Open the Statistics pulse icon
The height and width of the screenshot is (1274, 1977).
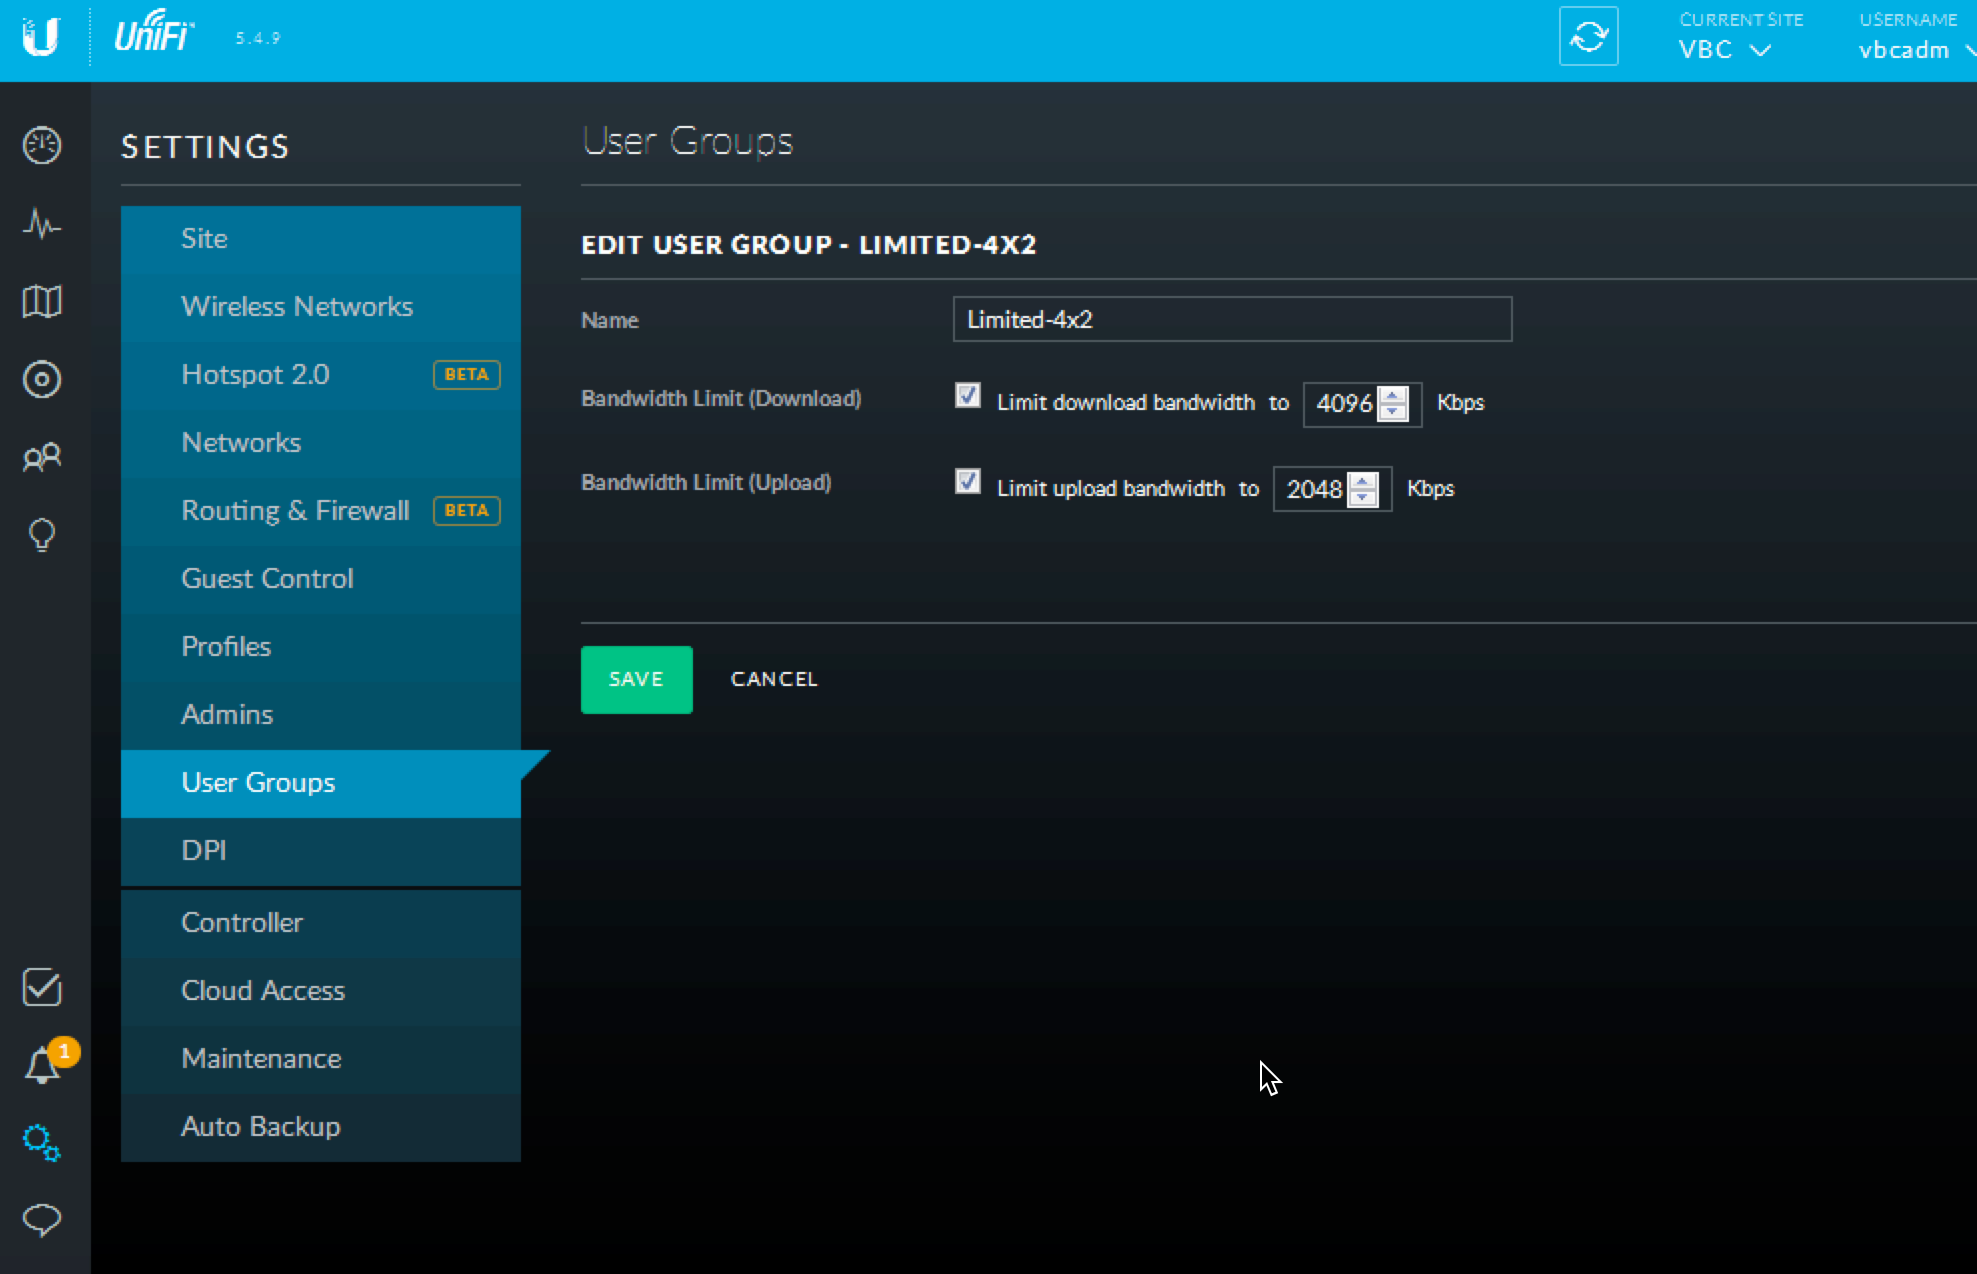click(42, 223)
